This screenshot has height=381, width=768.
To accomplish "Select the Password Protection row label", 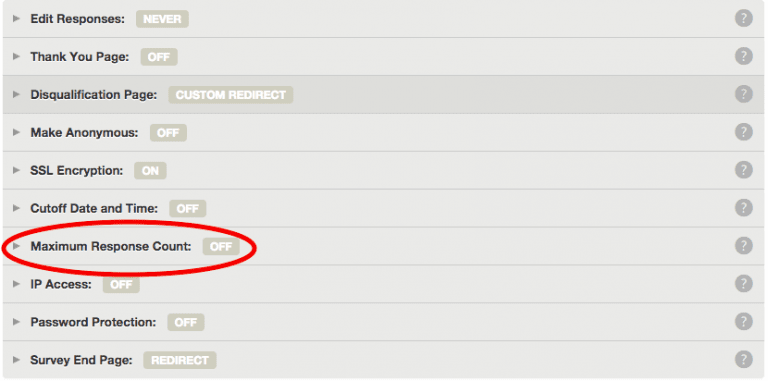I will 93,322.
